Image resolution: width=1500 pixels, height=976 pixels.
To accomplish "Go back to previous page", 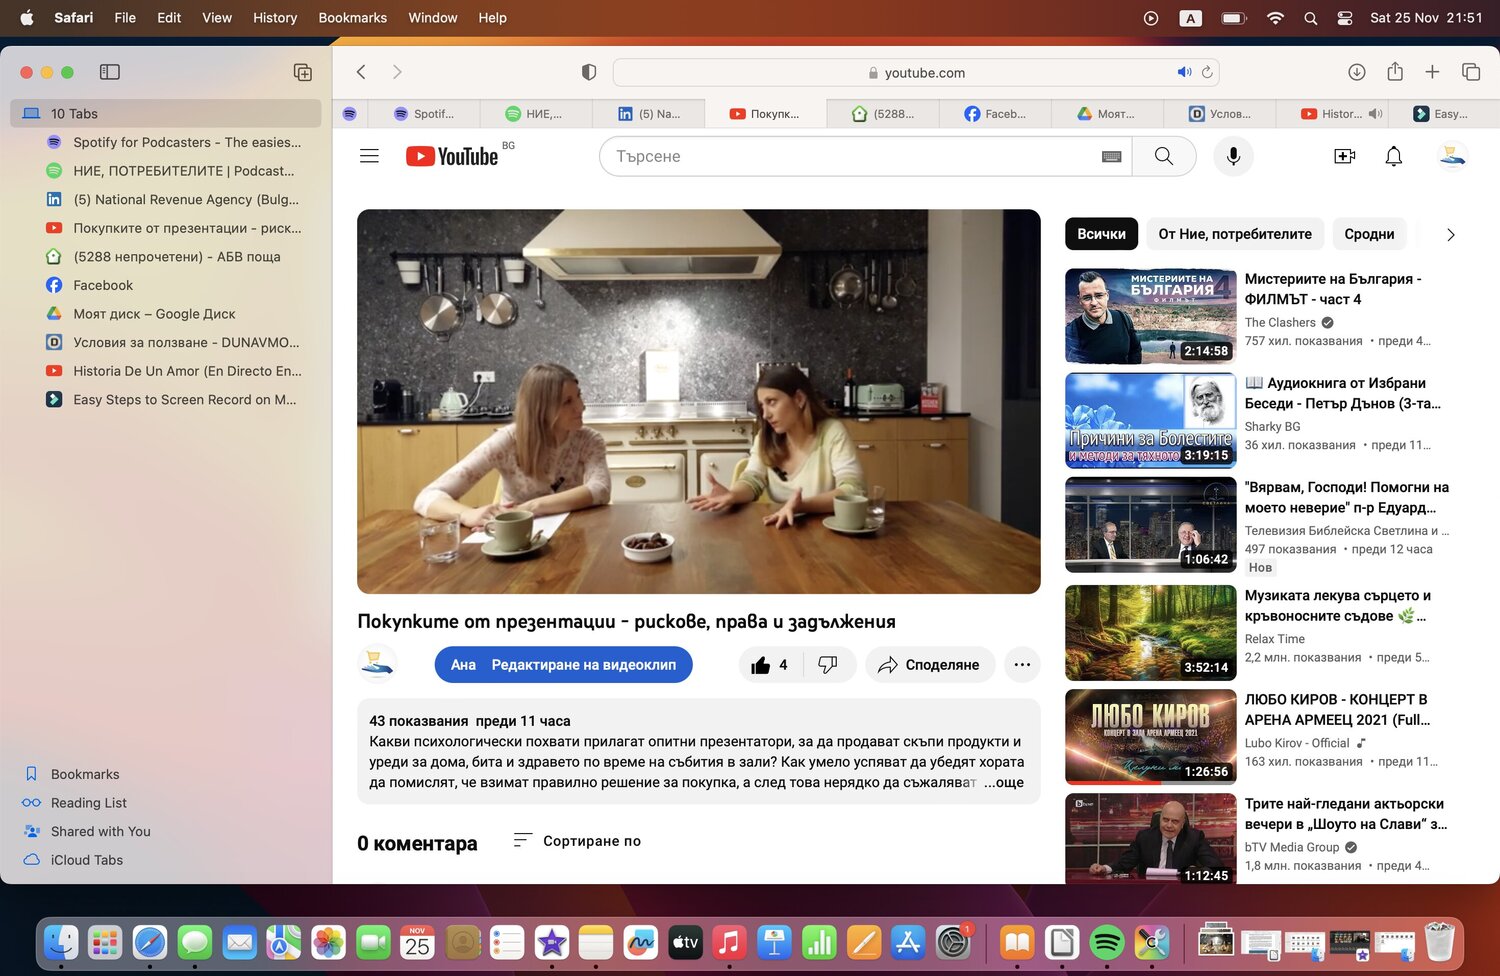I will pyautogui.click(x=361, y=72).
